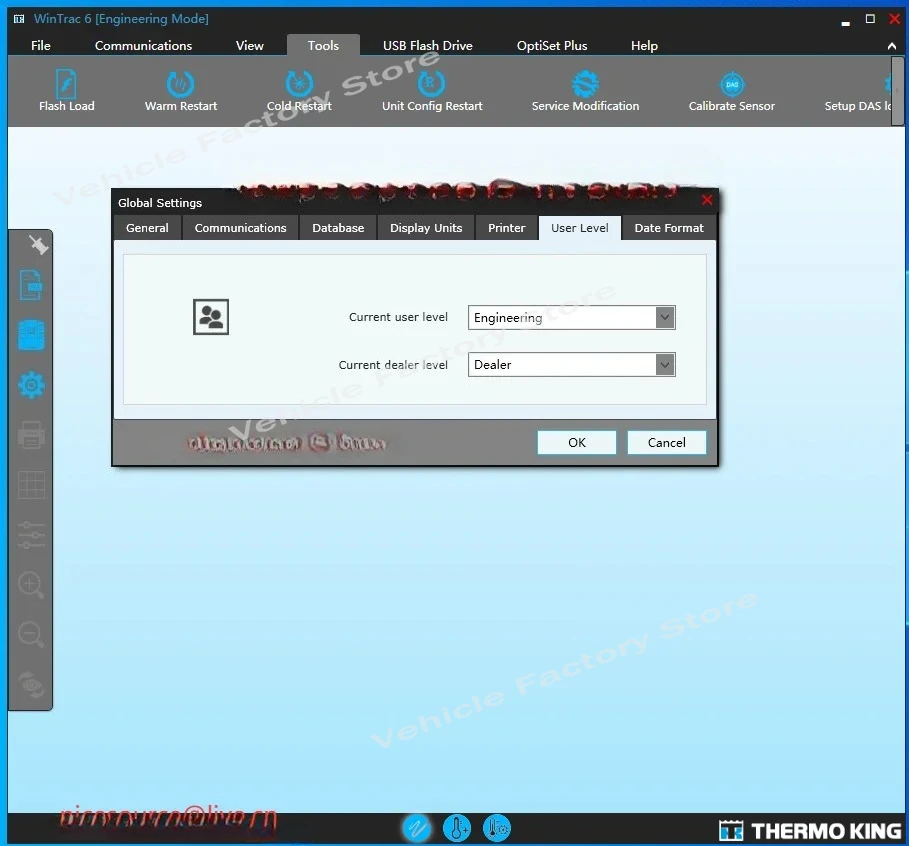This screenshot has width=909, height=846.
Task: Open the OptiSet Plus menu
Action: [x=552, y=45]
